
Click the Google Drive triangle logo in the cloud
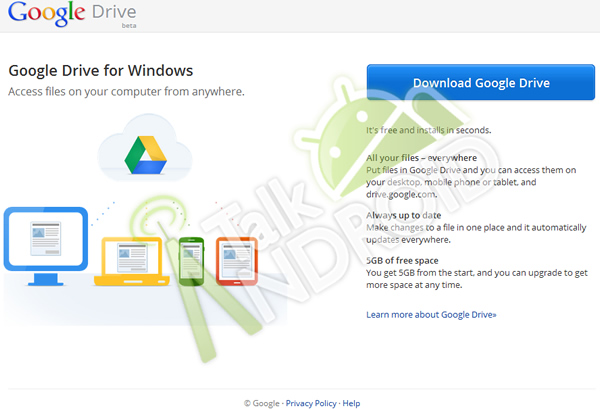[145, 155]
